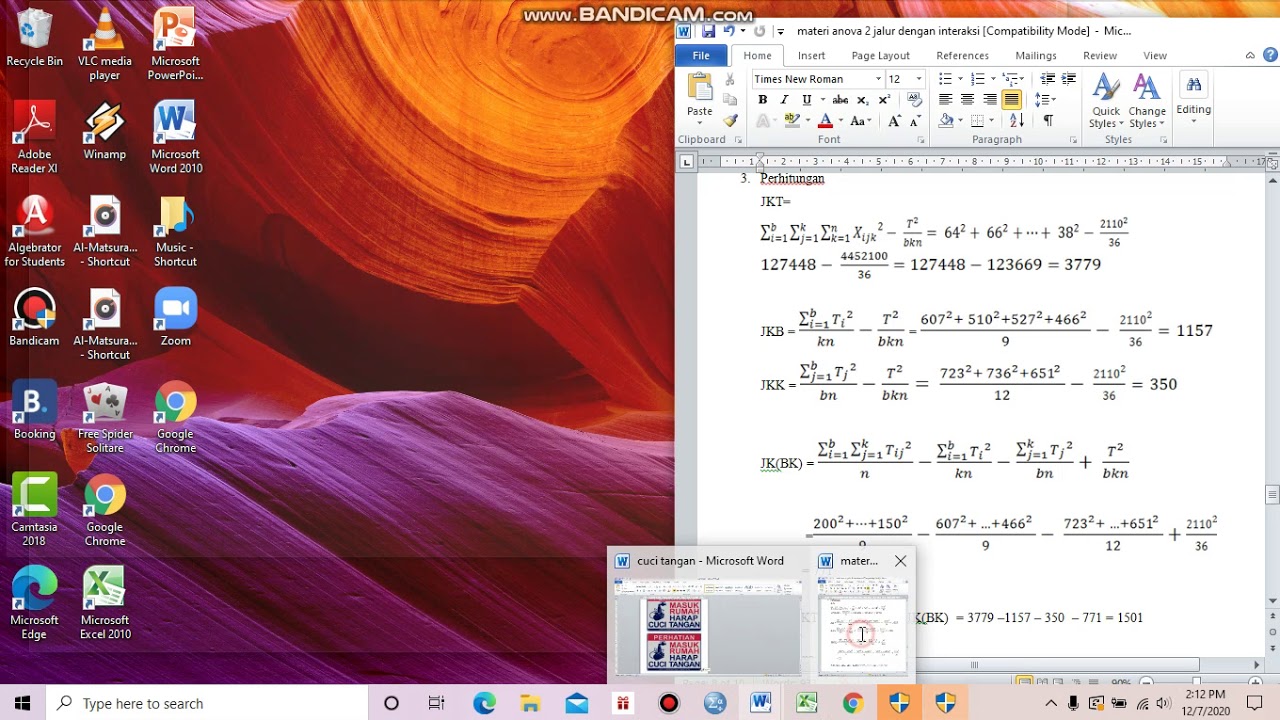Increase paragraph indent
Screen dimensions: 1280x720
(1068, 79)
